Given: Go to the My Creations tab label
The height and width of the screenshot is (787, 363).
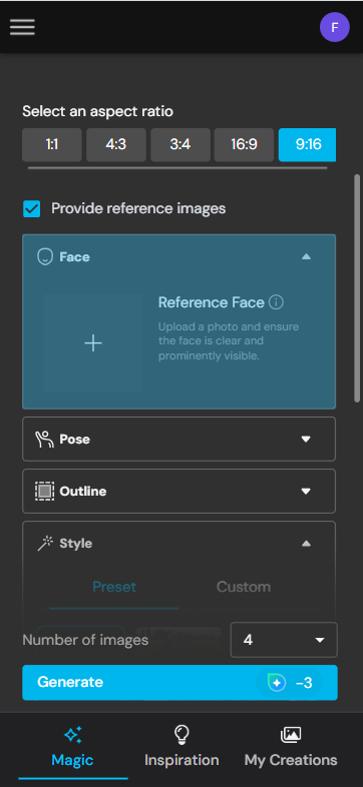Looking at the screenshot, I should coord(291,760).
